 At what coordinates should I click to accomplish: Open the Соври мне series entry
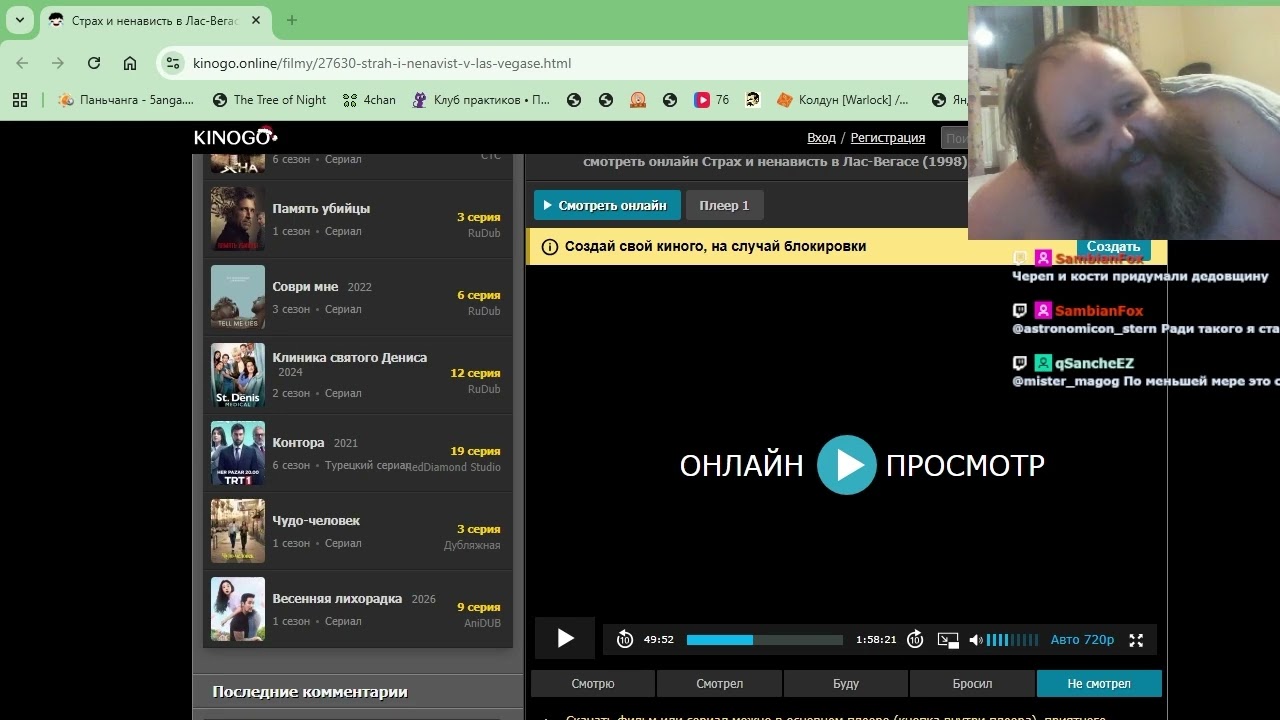(357, 297)
